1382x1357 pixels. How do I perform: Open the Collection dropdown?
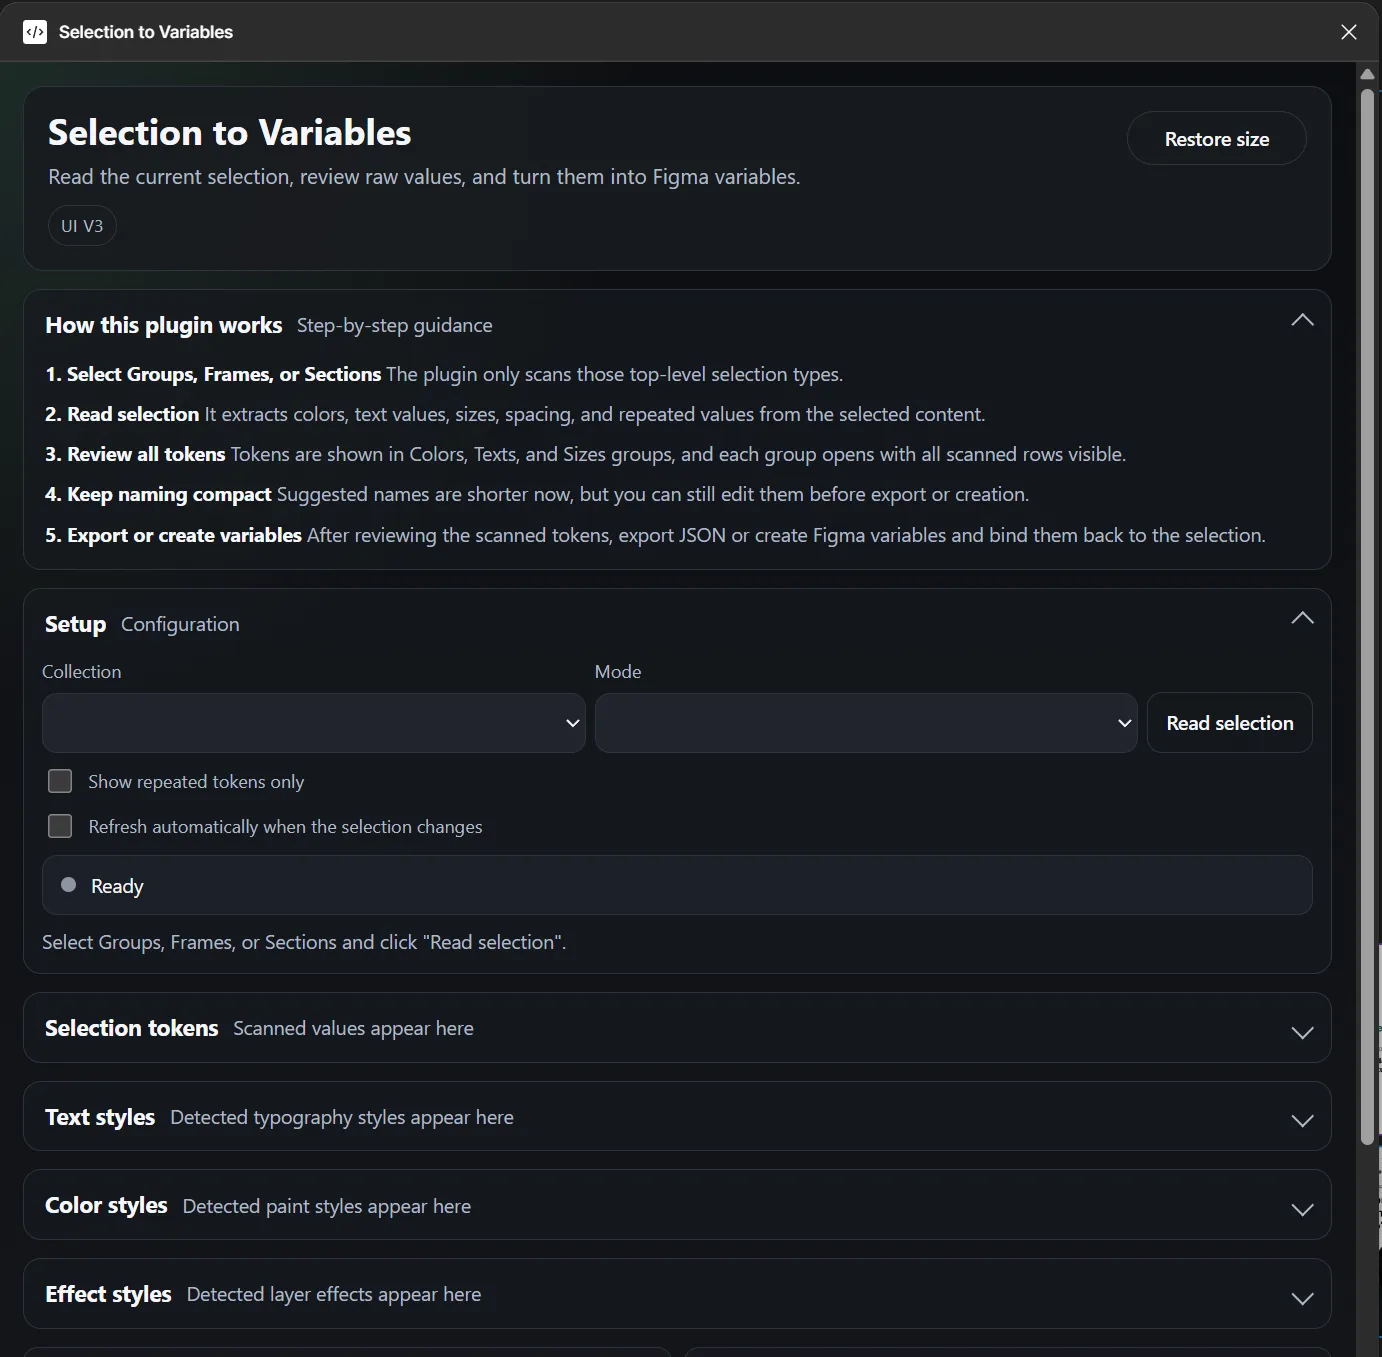click(313, 723)
